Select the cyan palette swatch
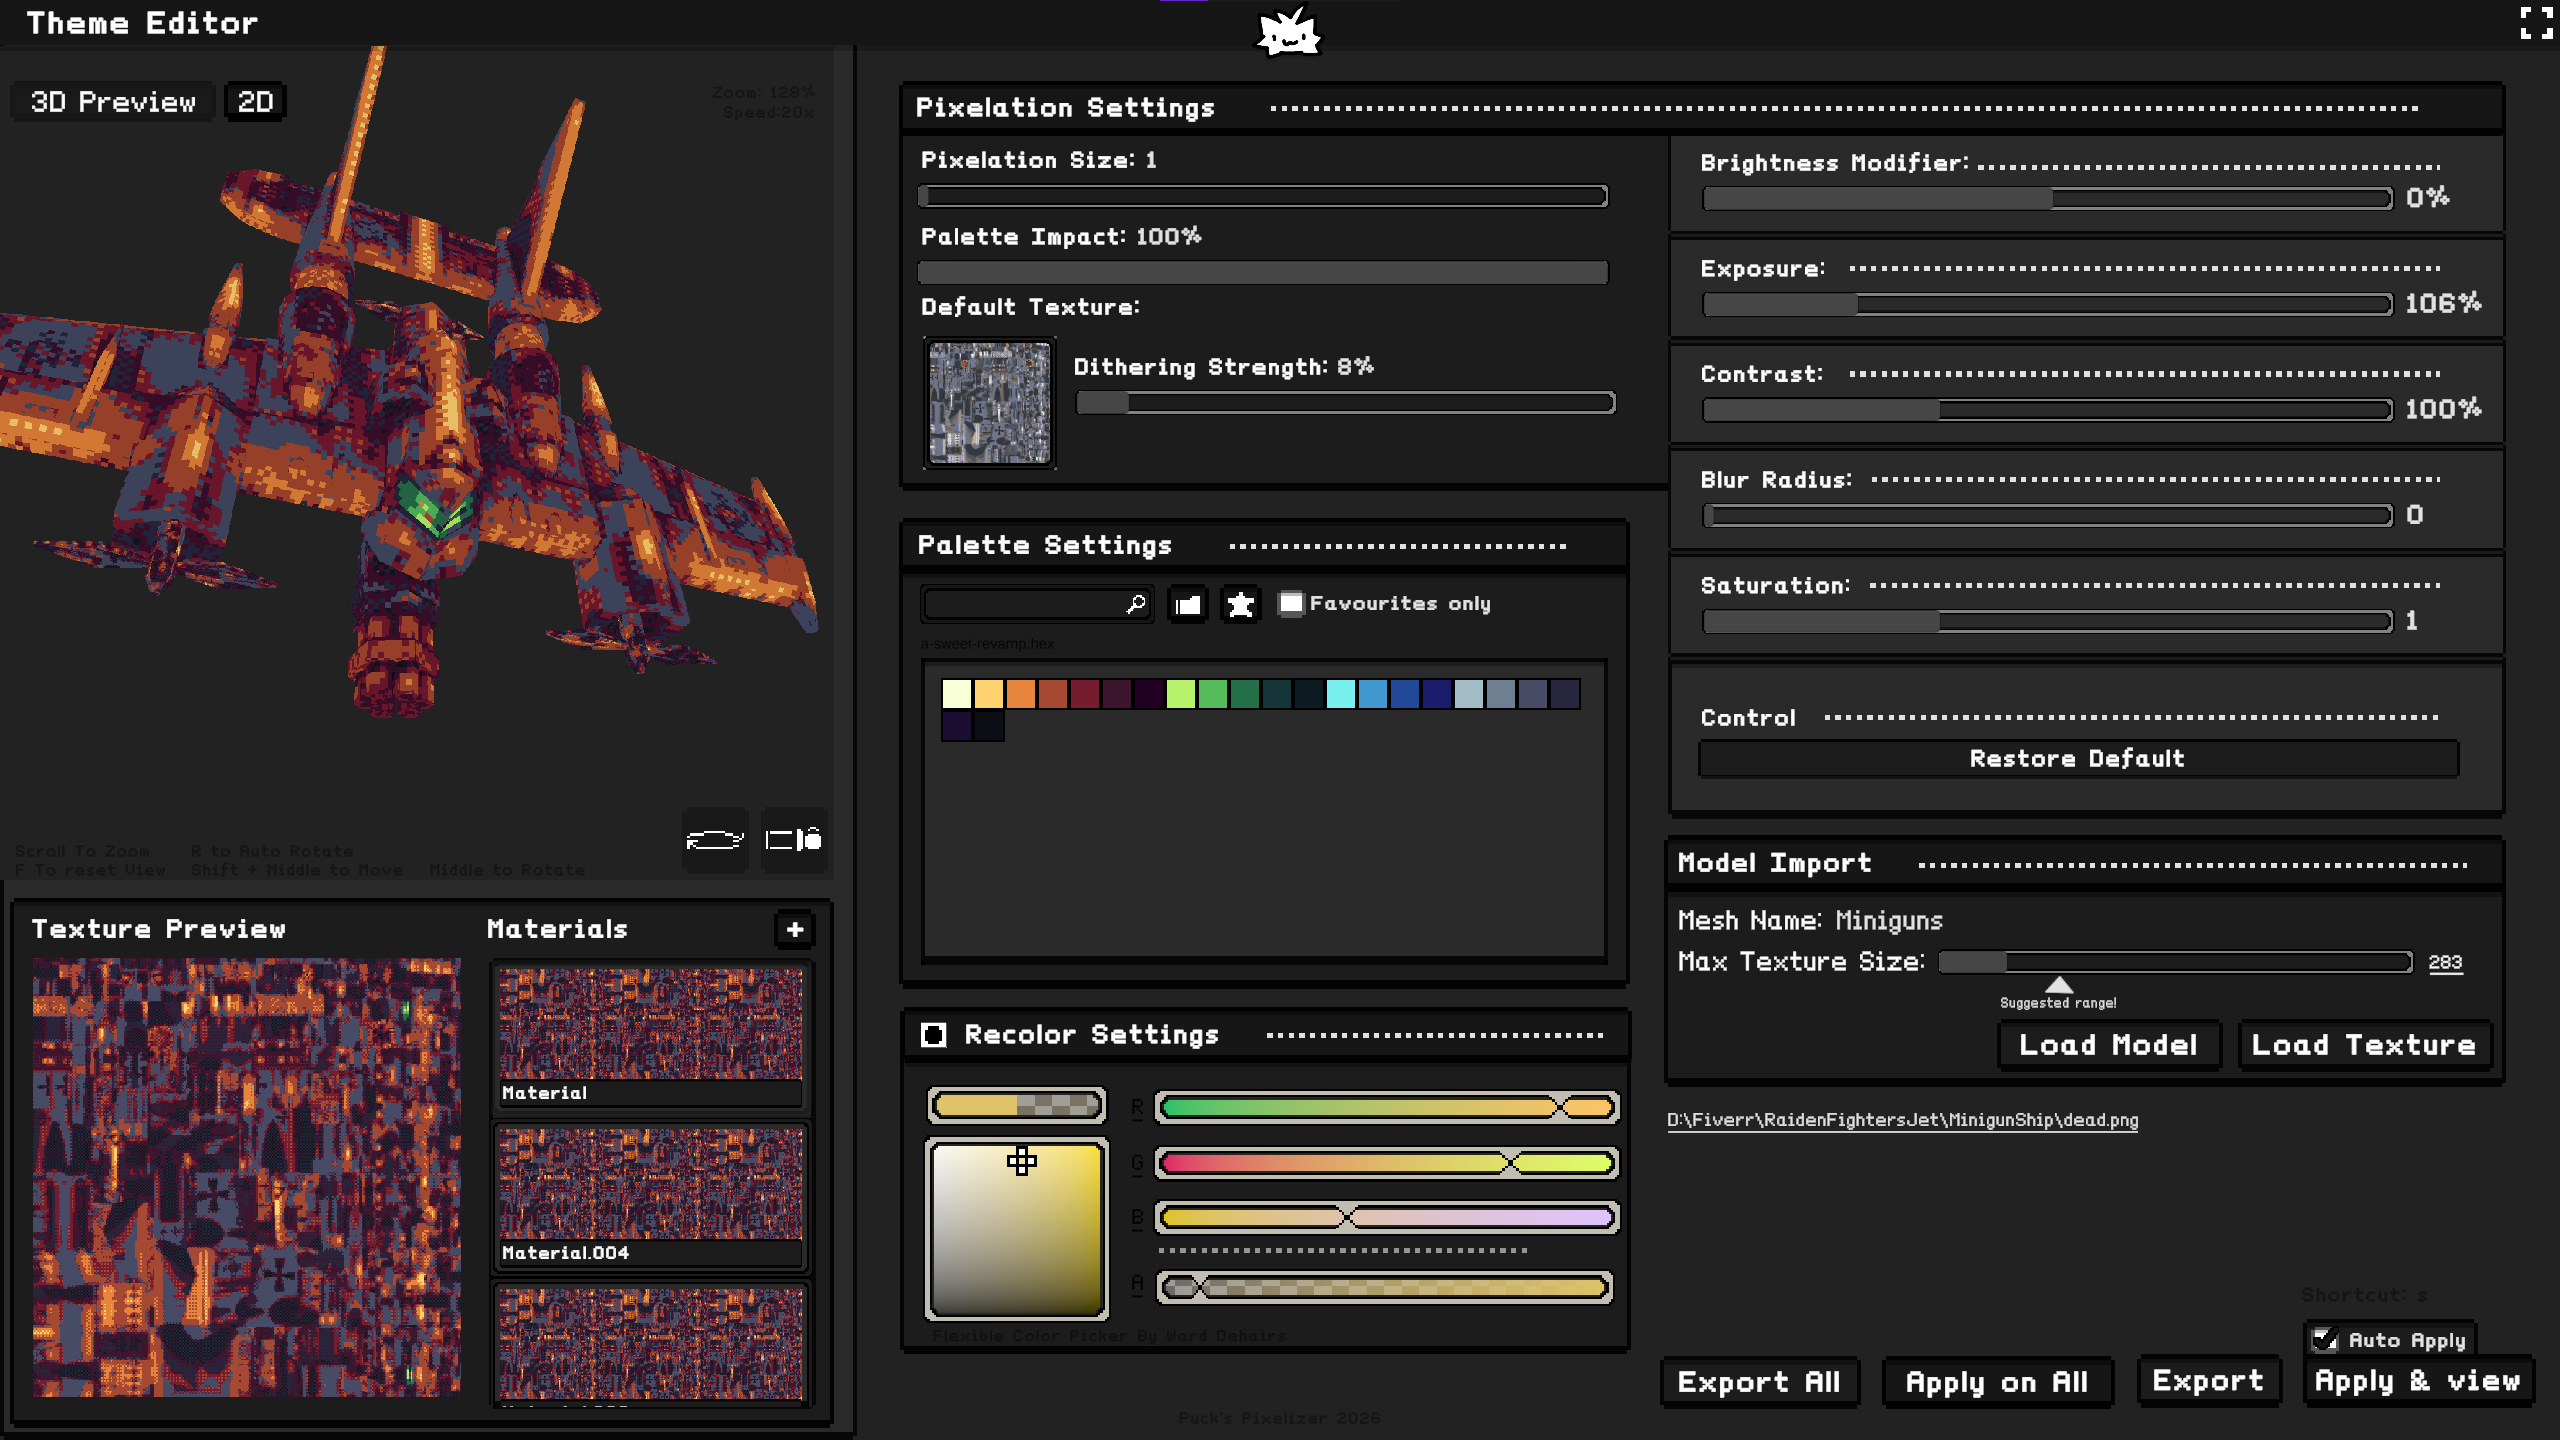Viewport: 2560px width, 1440px height. pos(1341,693)
